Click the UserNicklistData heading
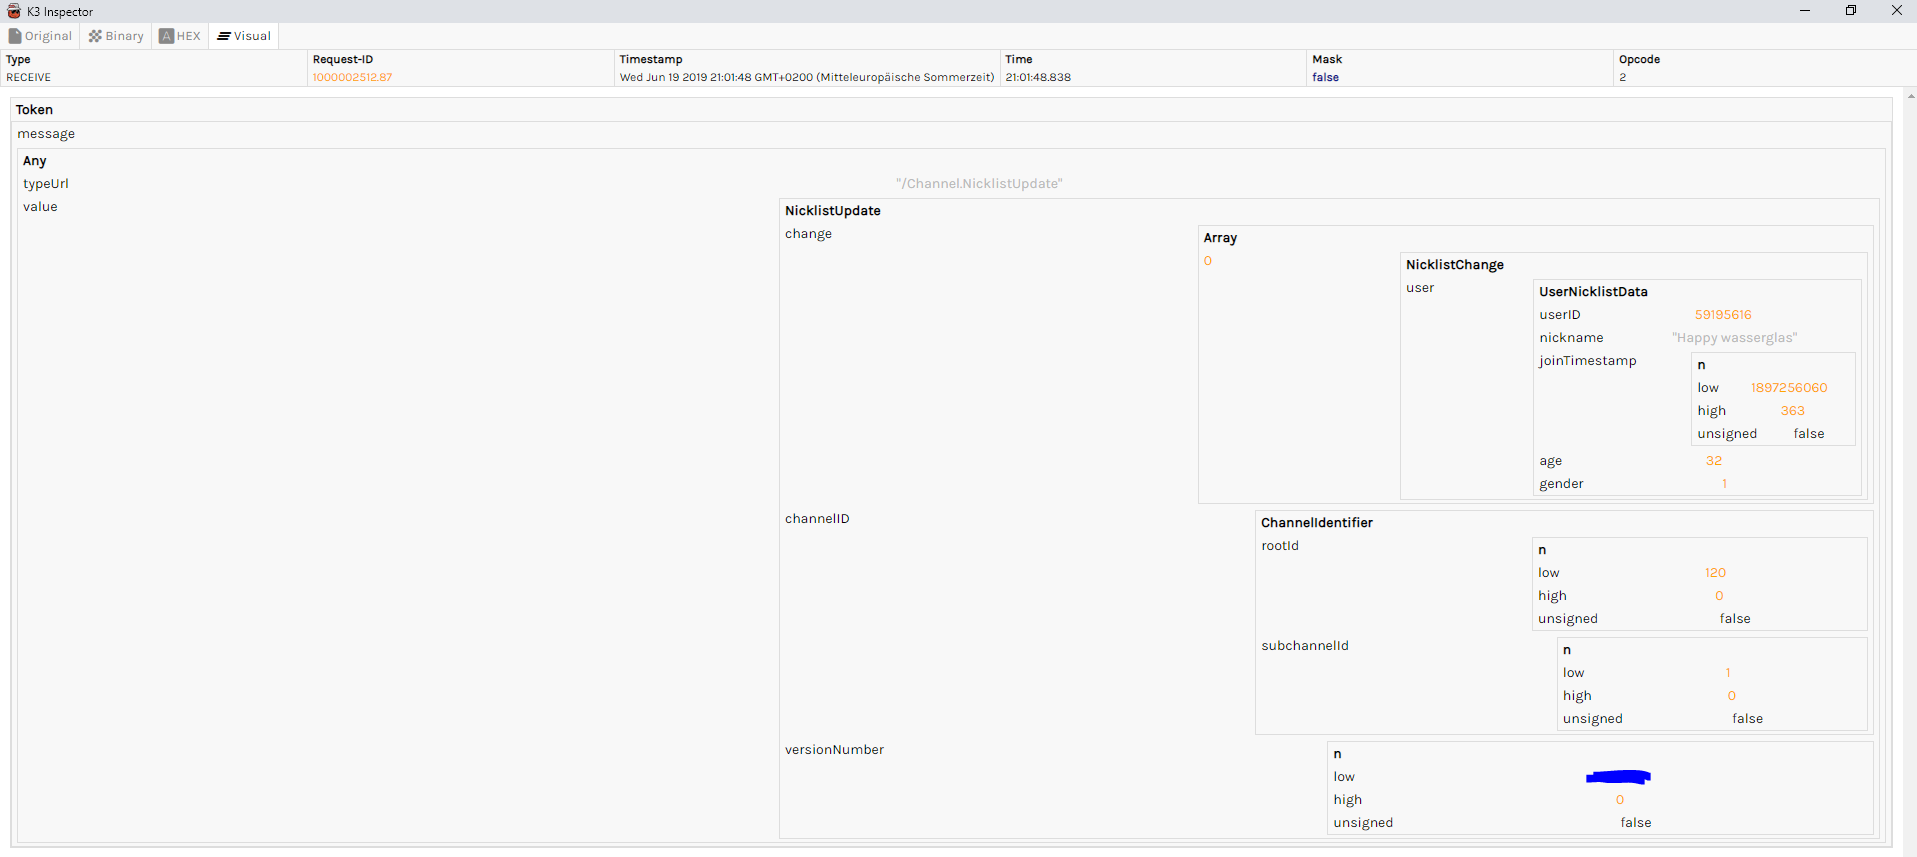The image size is (1917, 857). pos(1593,292)
